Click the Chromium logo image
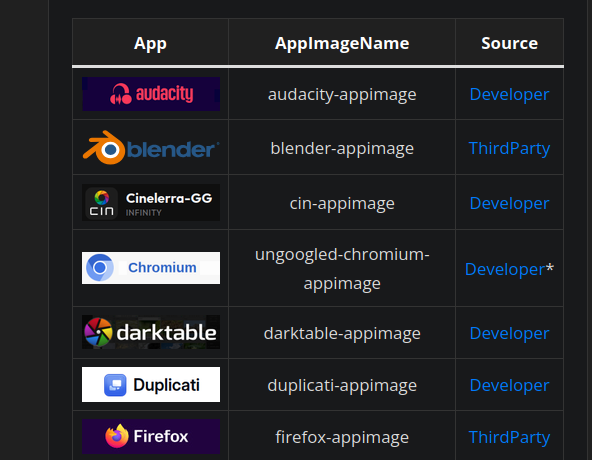The height and width of the screenshot is (460, 592). (151, 268)
